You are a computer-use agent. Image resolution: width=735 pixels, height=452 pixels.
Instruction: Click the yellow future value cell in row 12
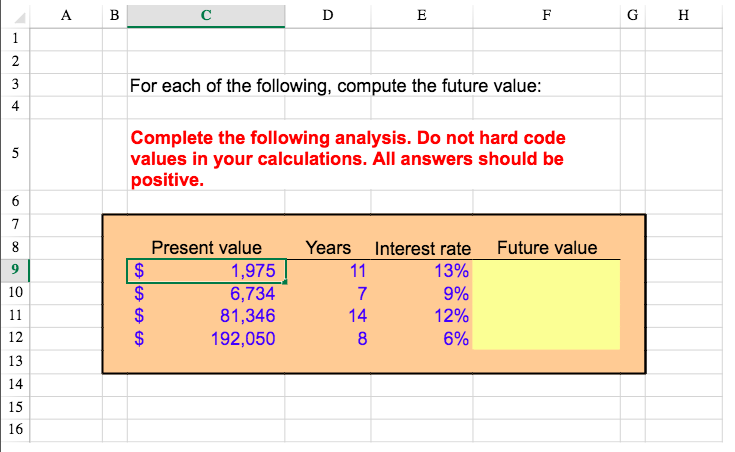point(547,338)
